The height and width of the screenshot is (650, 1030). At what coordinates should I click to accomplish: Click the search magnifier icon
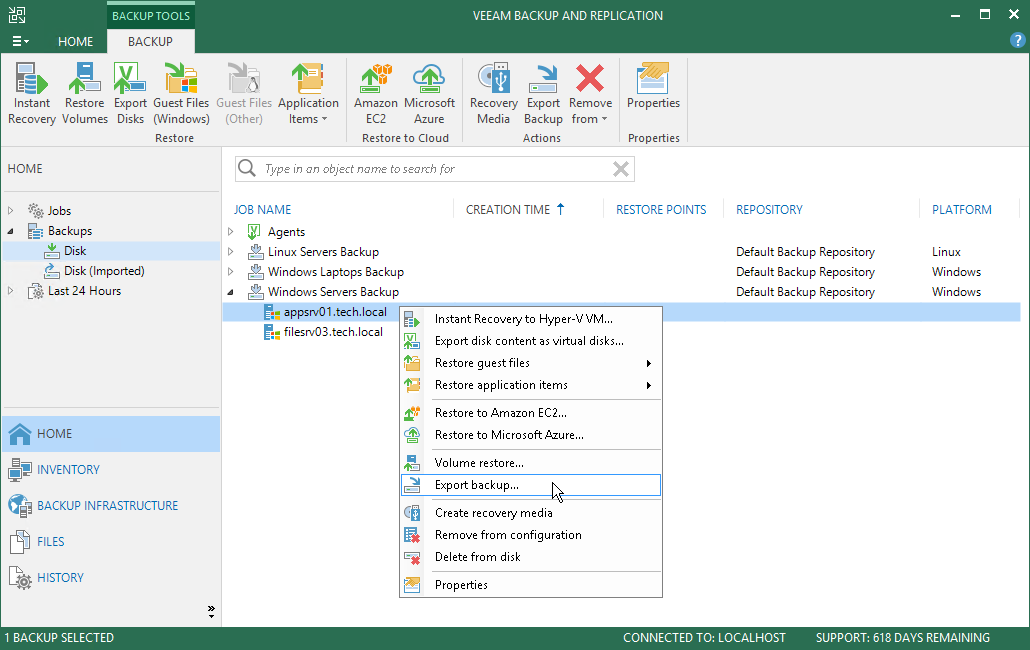tap(247, 169)
